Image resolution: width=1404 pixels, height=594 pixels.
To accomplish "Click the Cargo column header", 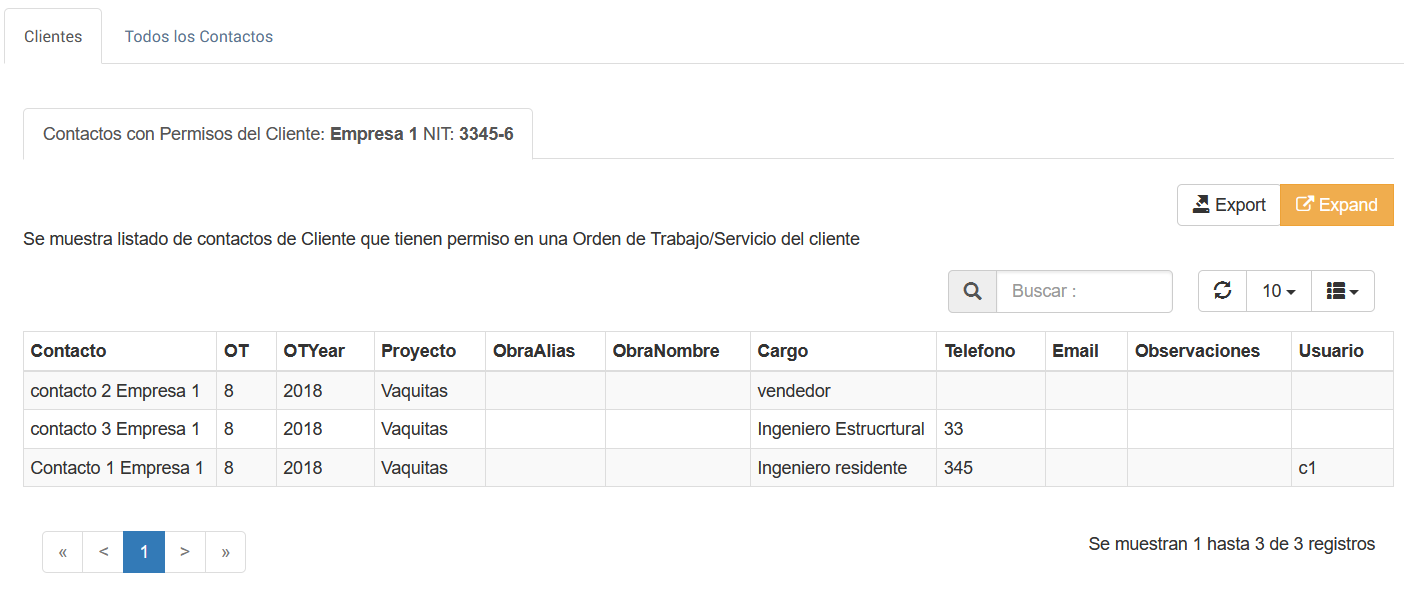I will 782,351.
